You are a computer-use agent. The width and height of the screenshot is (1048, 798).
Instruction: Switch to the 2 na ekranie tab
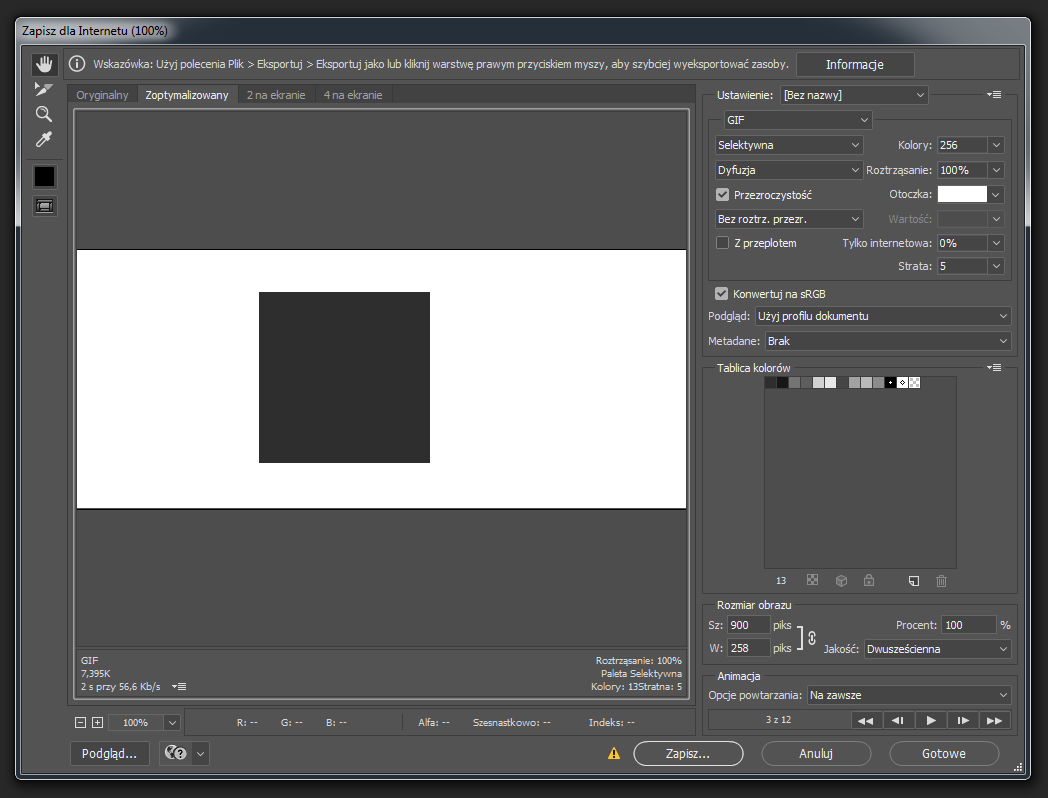(x=276, y=95)
